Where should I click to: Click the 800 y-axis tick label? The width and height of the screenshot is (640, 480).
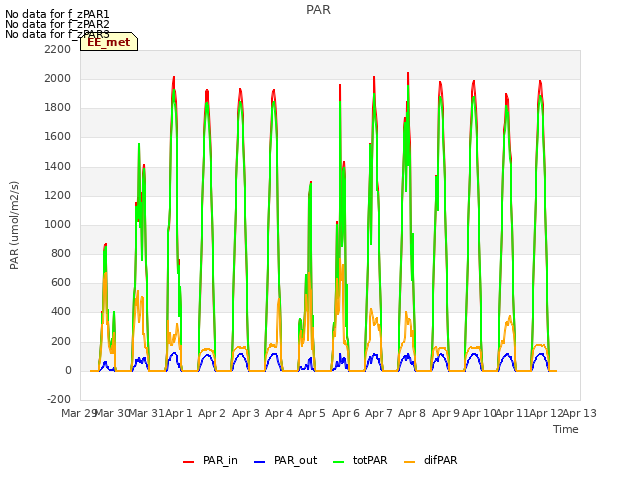(61, 253)
